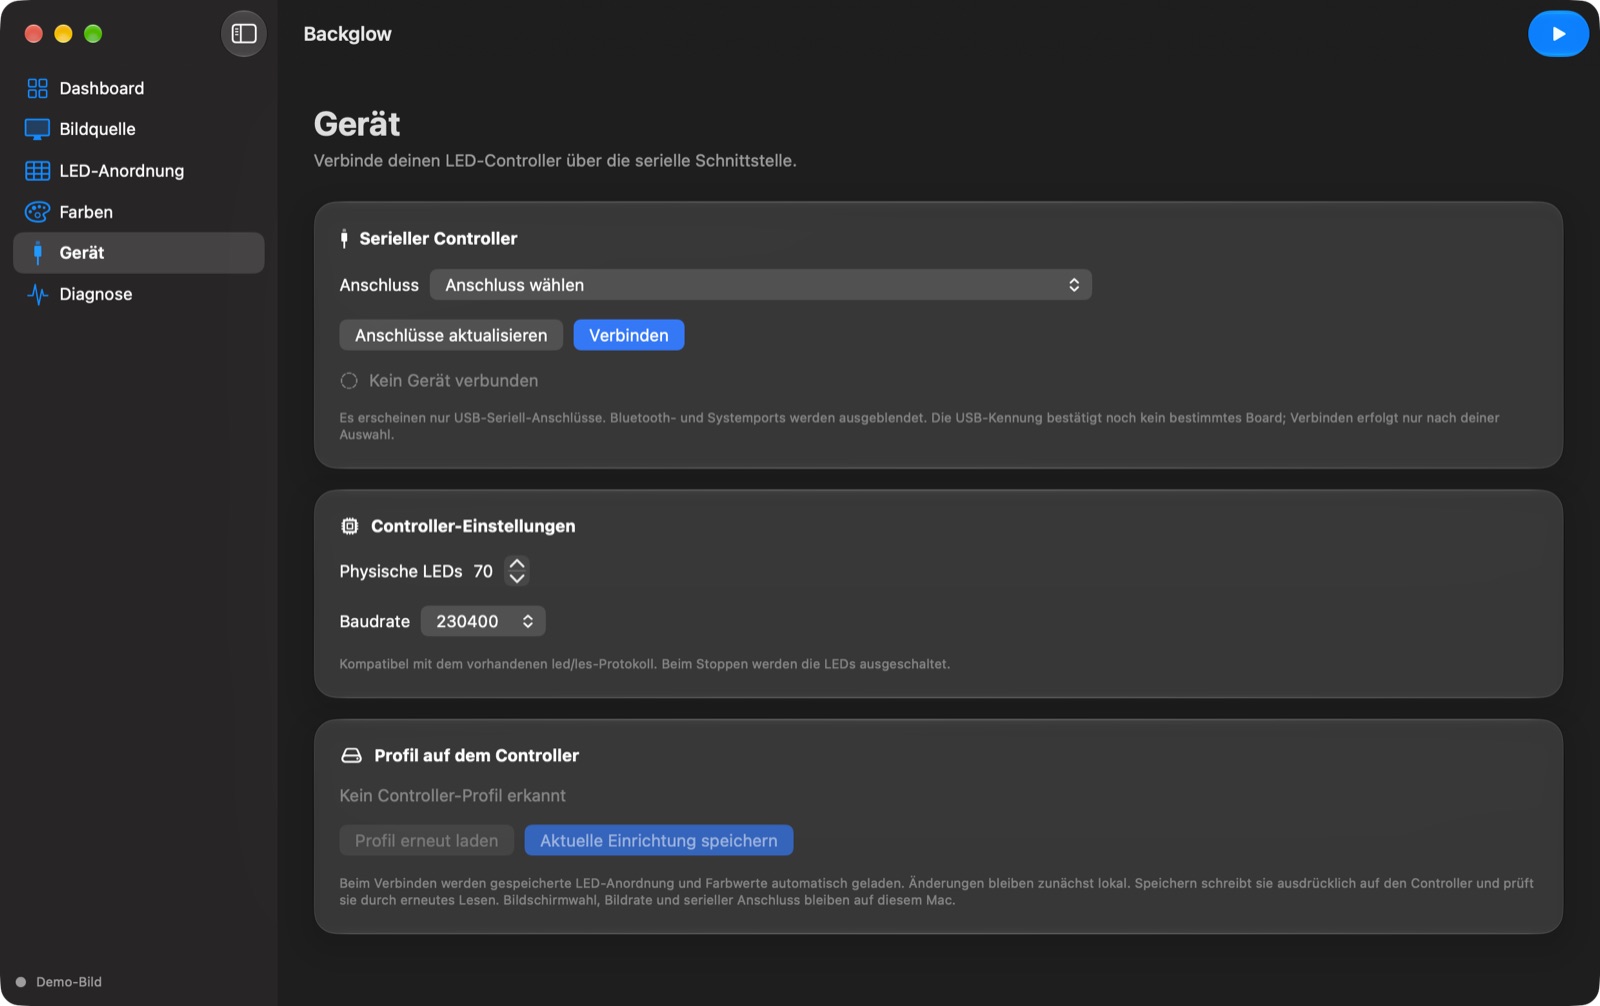The image size is (1600, 1006).
Task: Click the Kein Controller-Profil erkannt text
Action: click(x=452, y=796)
